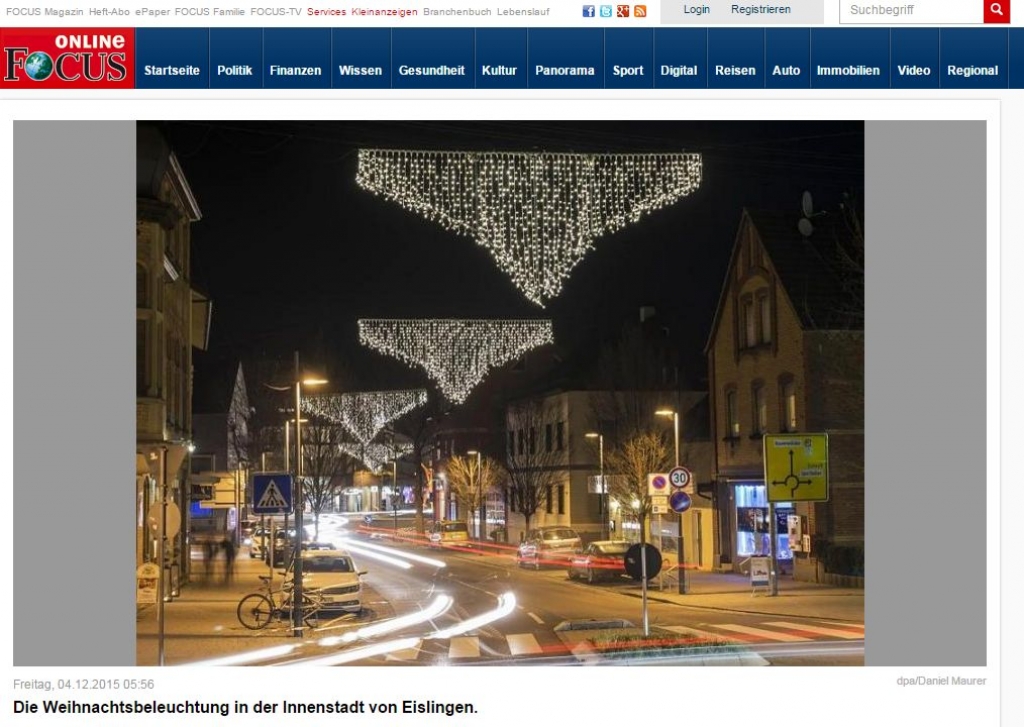Navigate to the Panorama section
The width and height of the screenshot is (1024, 727).
564,70
